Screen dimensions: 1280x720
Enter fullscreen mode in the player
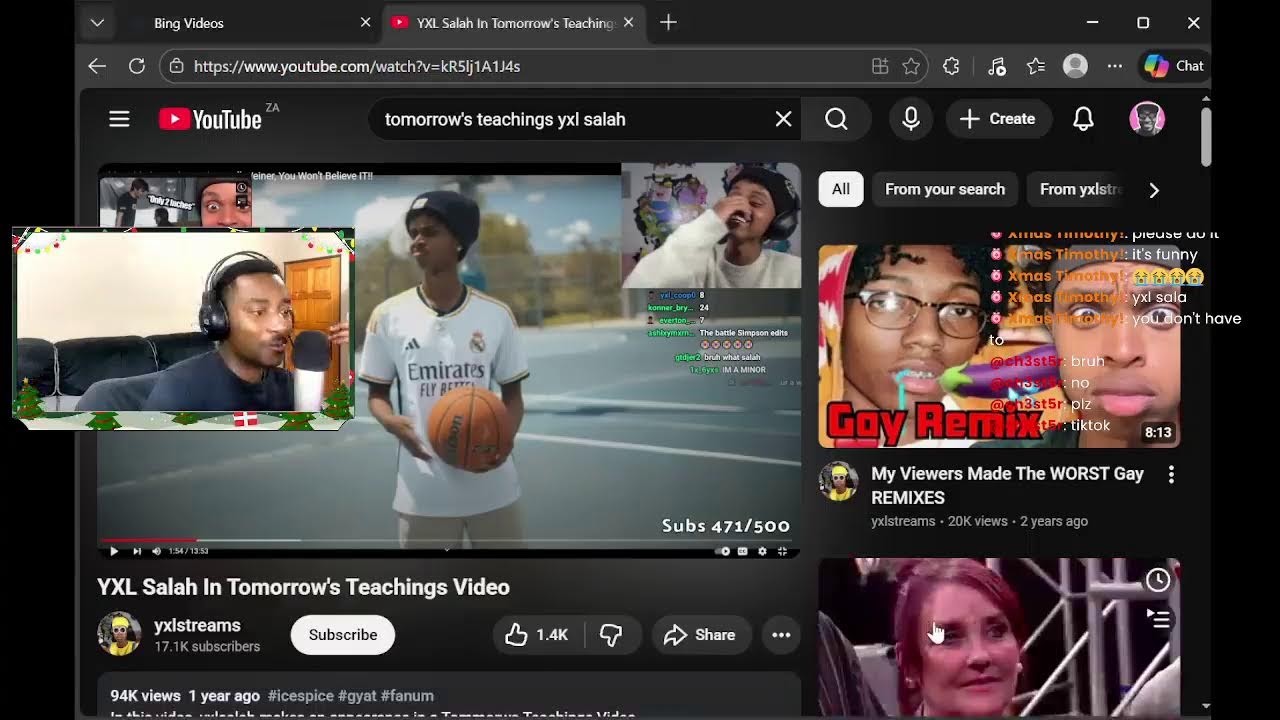click(782, 551)
